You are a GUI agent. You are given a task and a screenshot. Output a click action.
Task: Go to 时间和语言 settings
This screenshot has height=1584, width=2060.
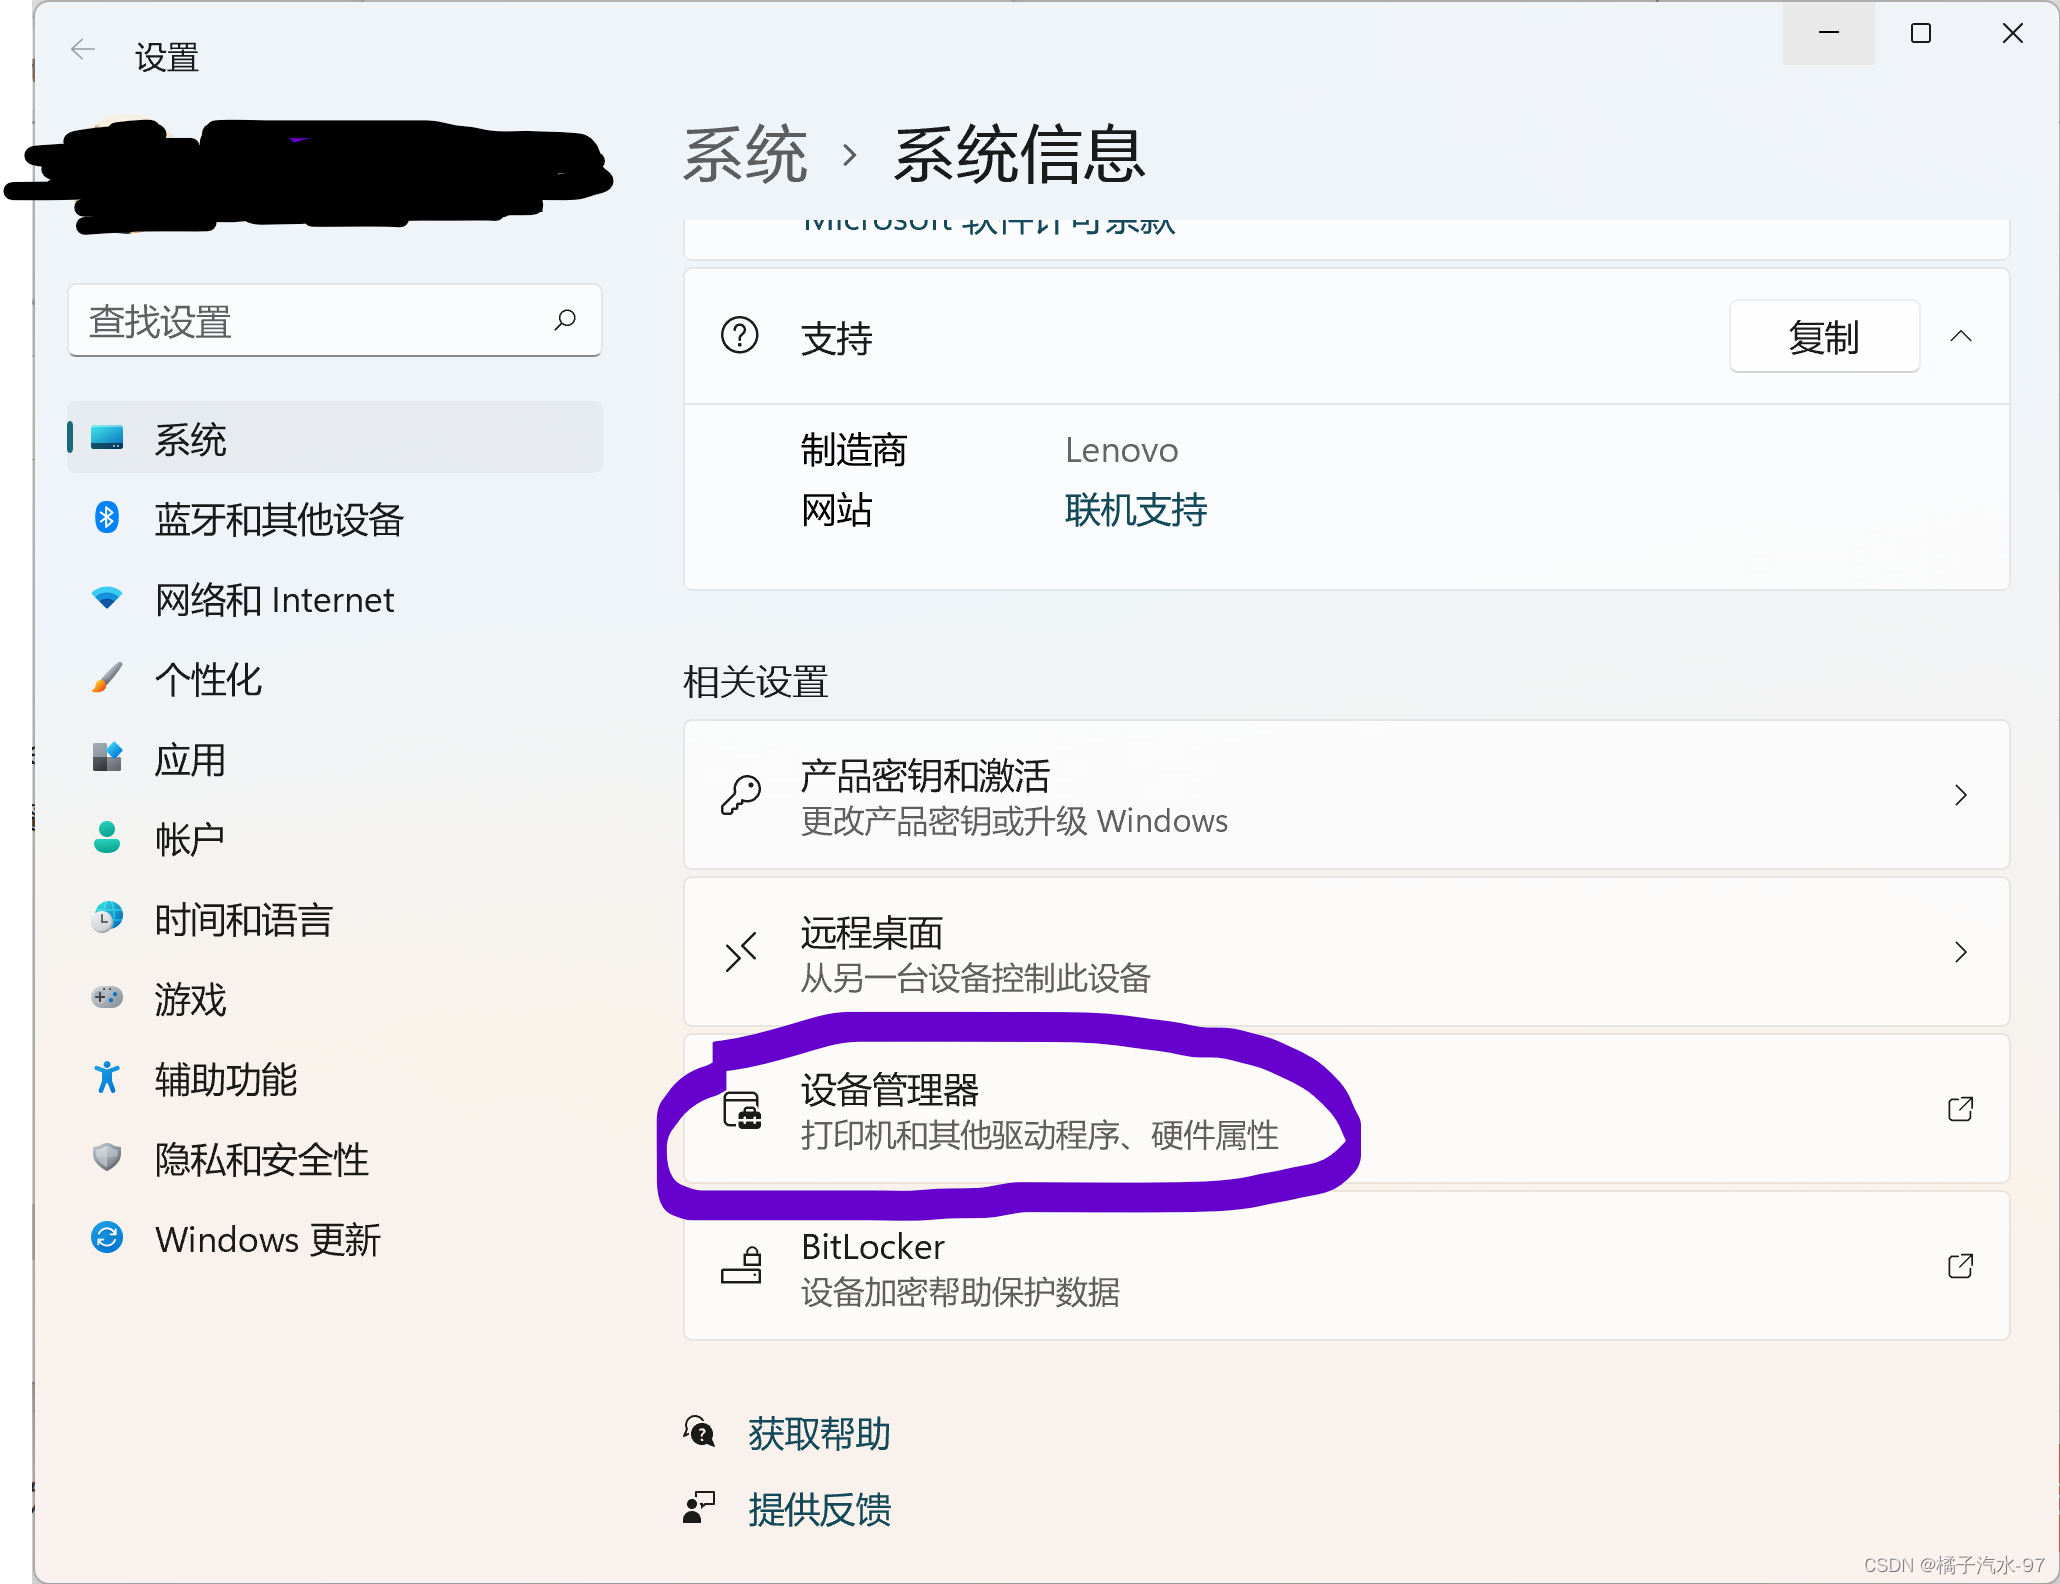click(x=243, y=920)
